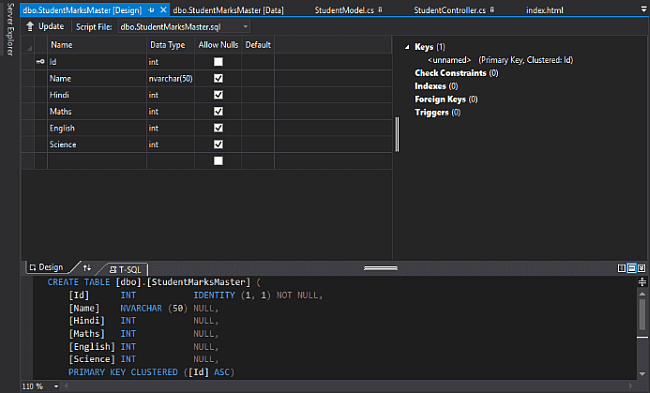Click the Maths name cell
The height and width of the screenshot is (393, 650).
click(97, 112)
